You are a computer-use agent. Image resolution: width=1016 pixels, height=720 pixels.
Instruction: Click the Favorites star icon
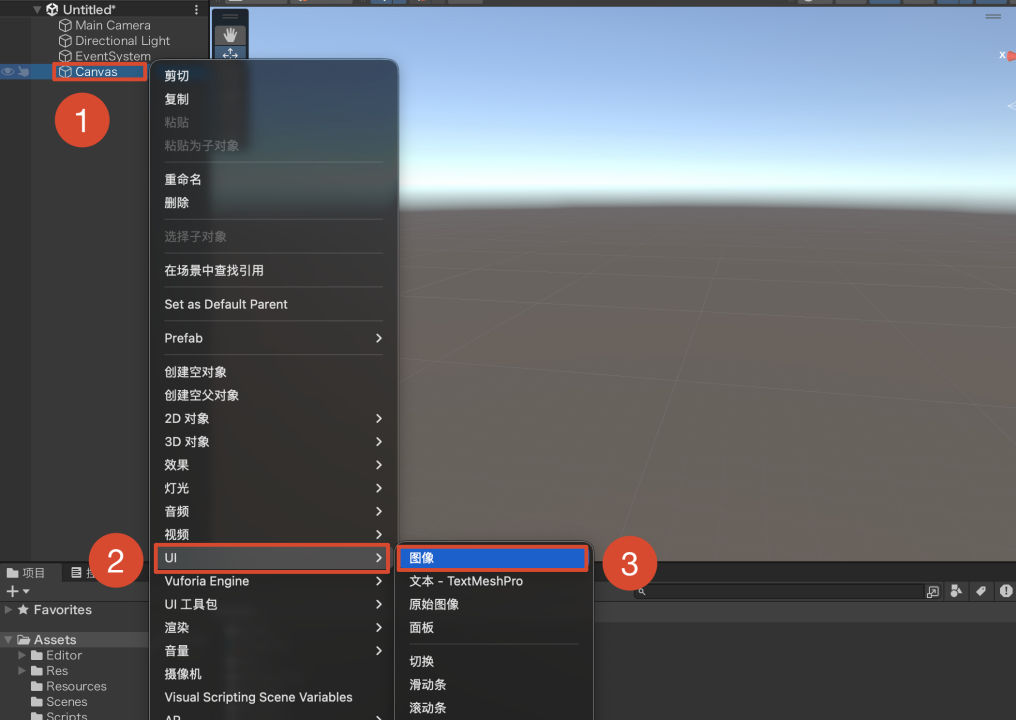pyautogui.click(x=23, y=610)
